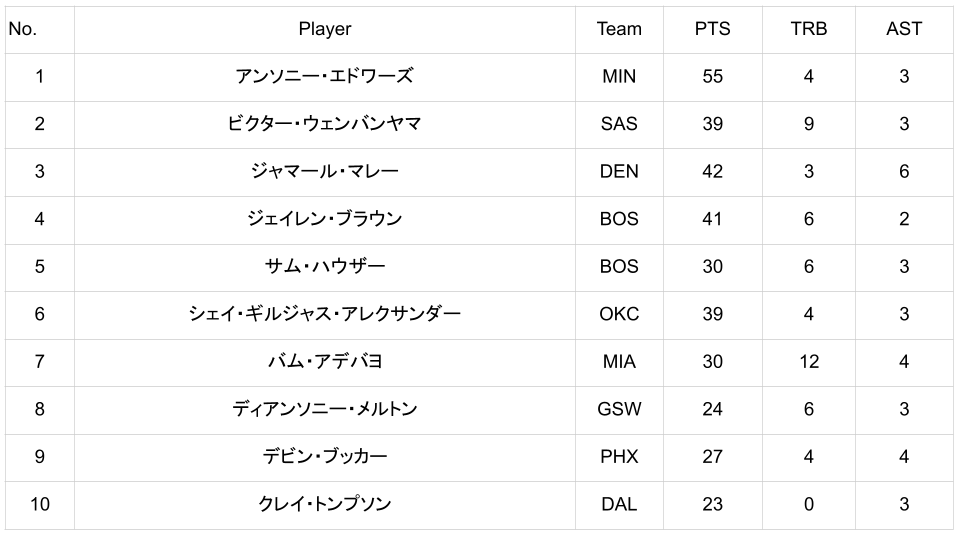
Task: Select the バム・アデバヨ player cell
Action: tap(324, 361)
